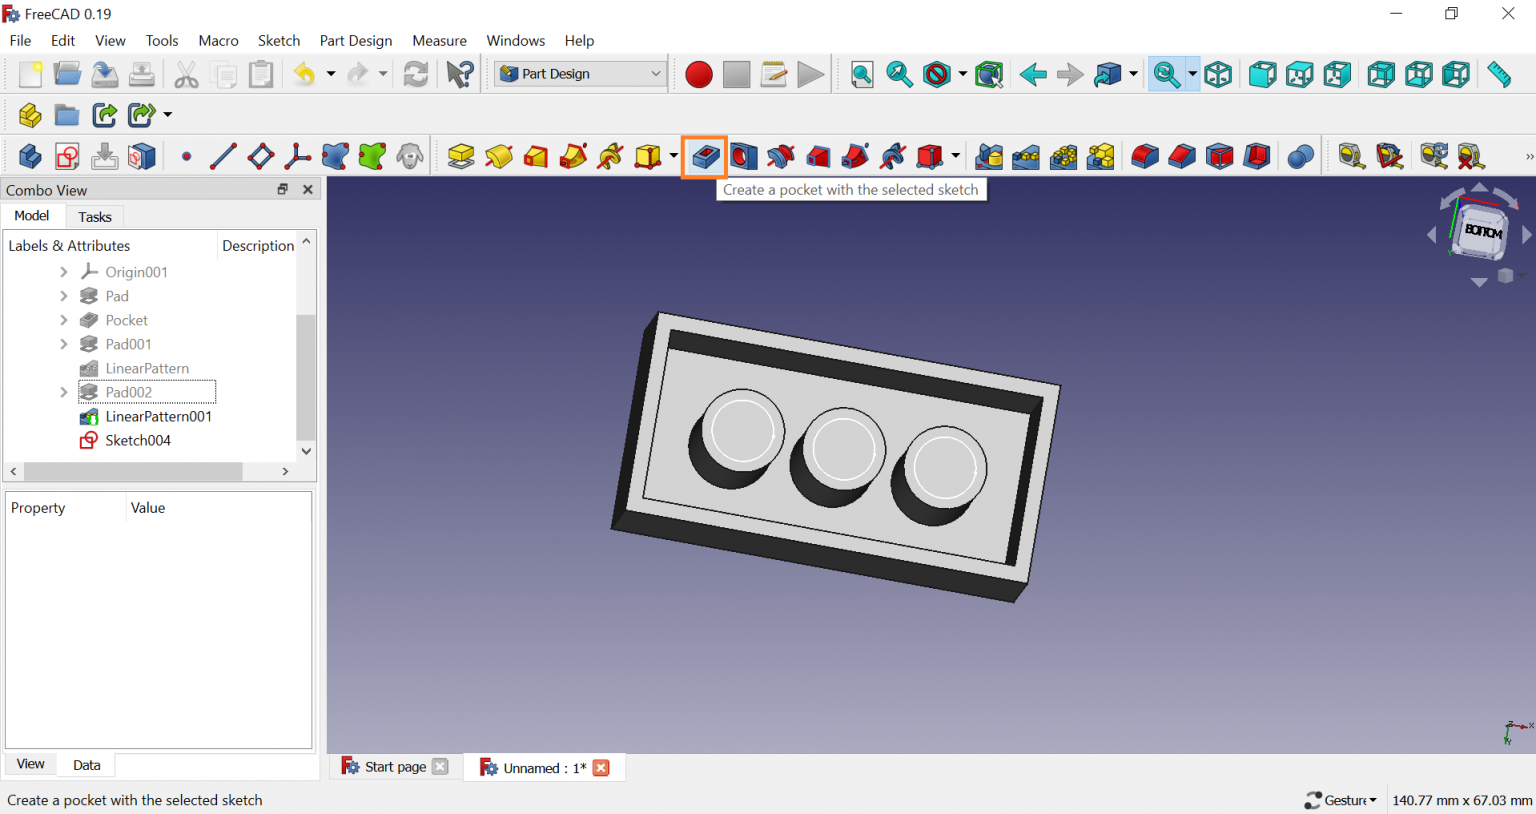Select the Boolean operation icon

point(1300,157)
